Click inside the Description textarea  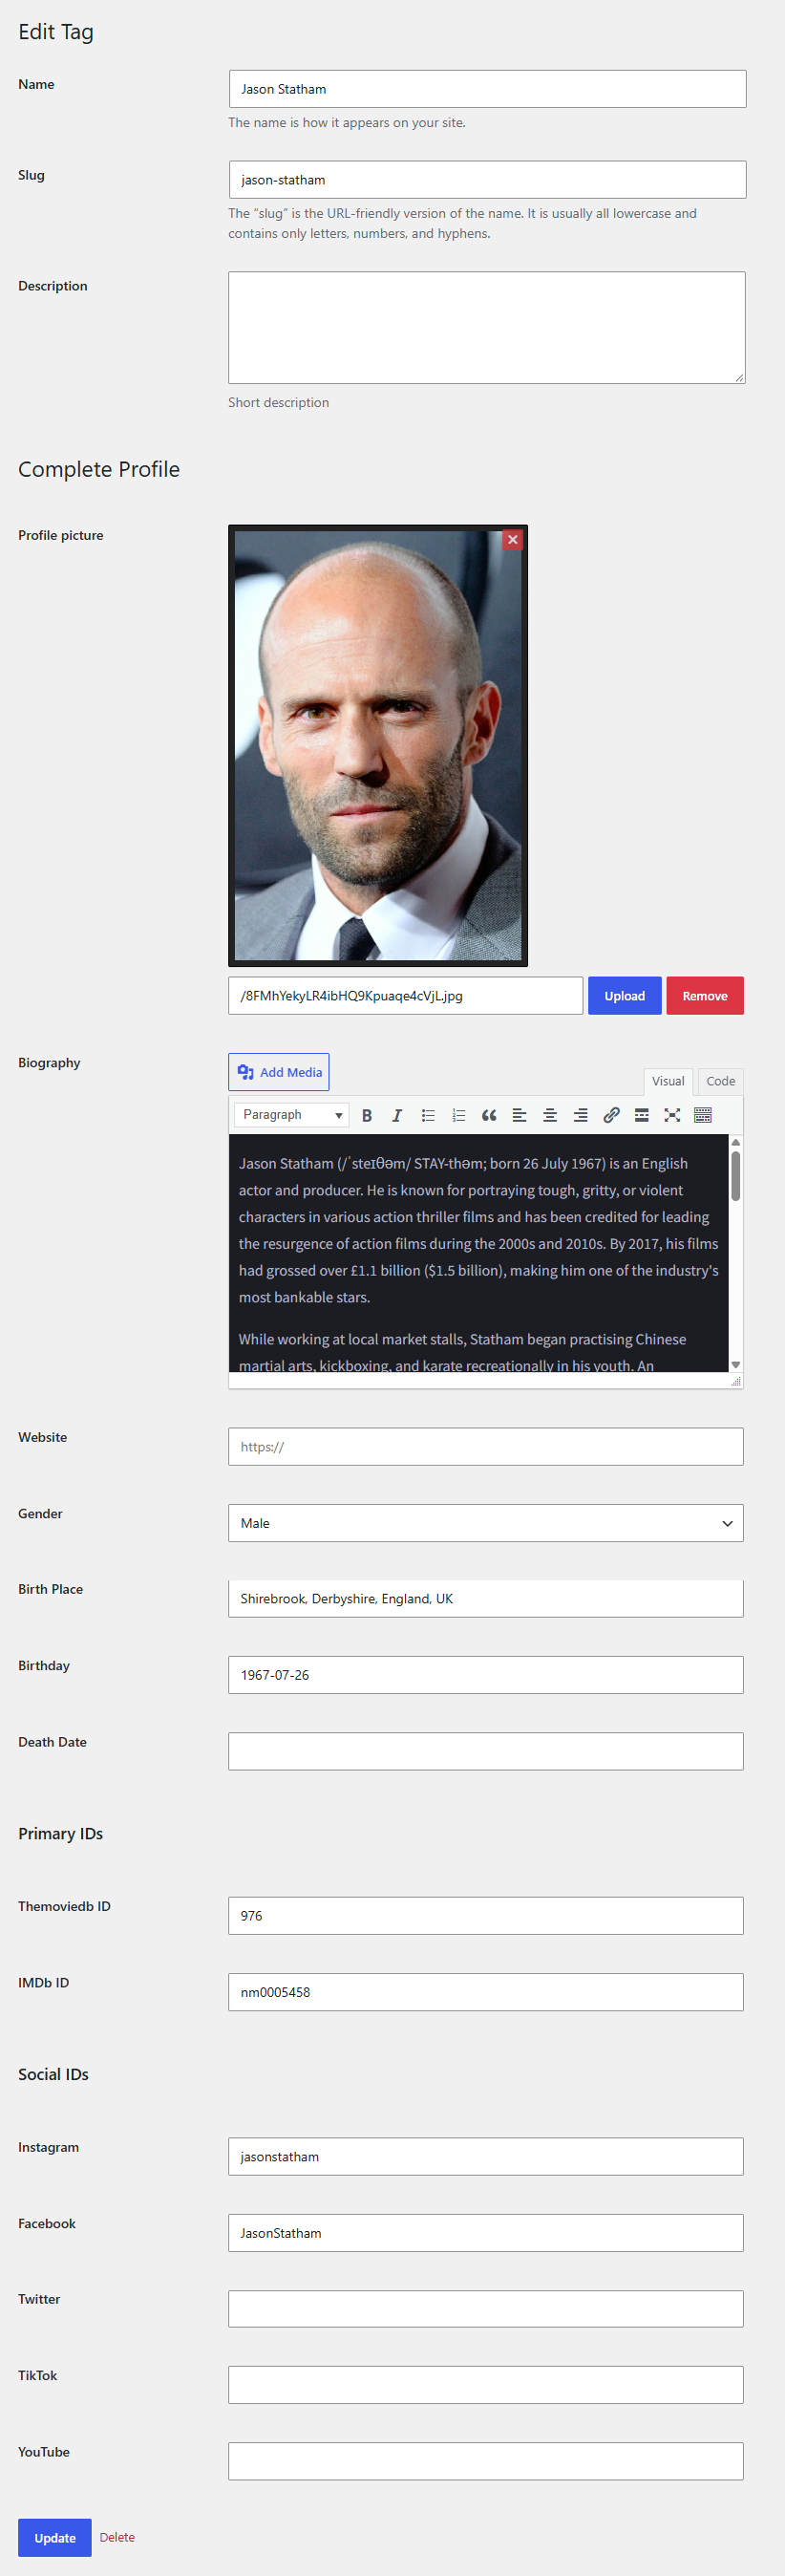(x=487, y=328)
